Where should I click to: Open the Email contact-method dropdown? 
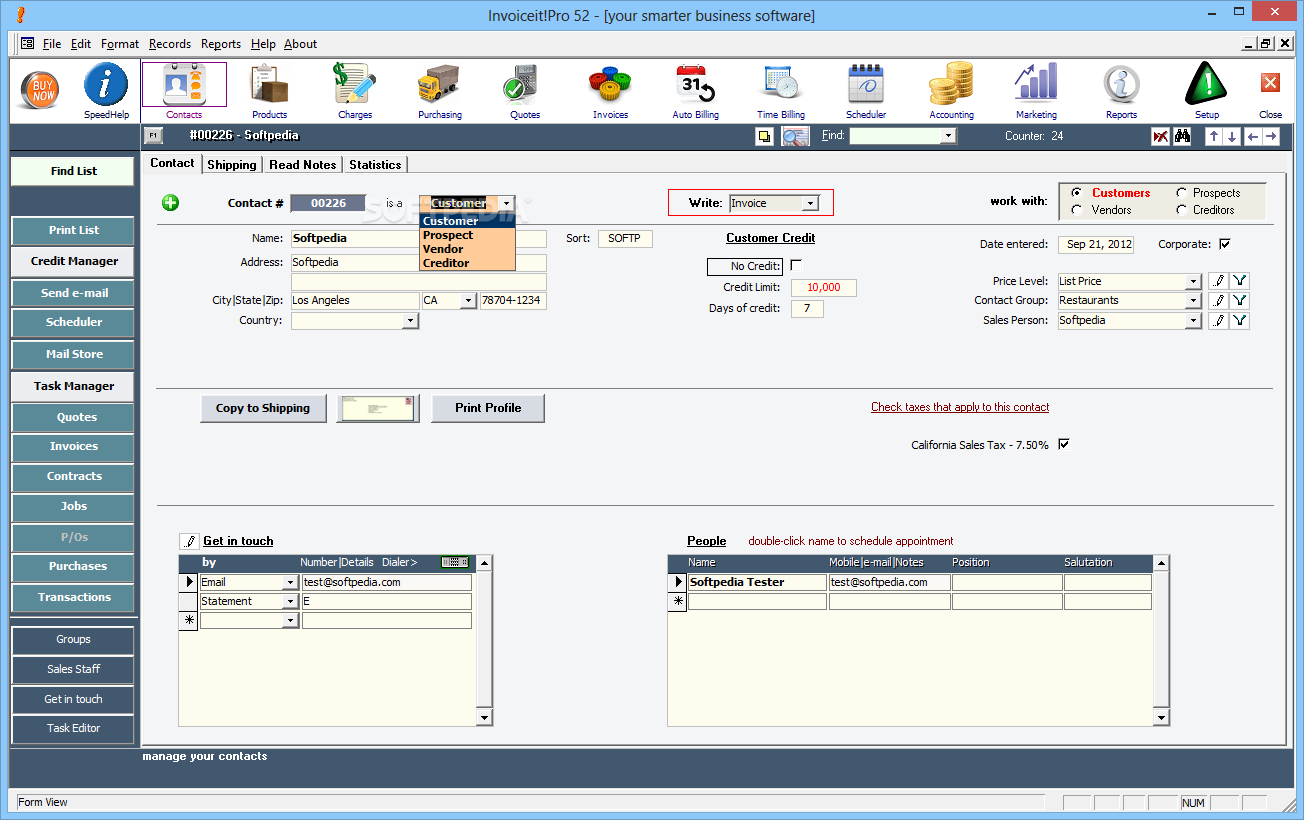[x=291, y=582]
